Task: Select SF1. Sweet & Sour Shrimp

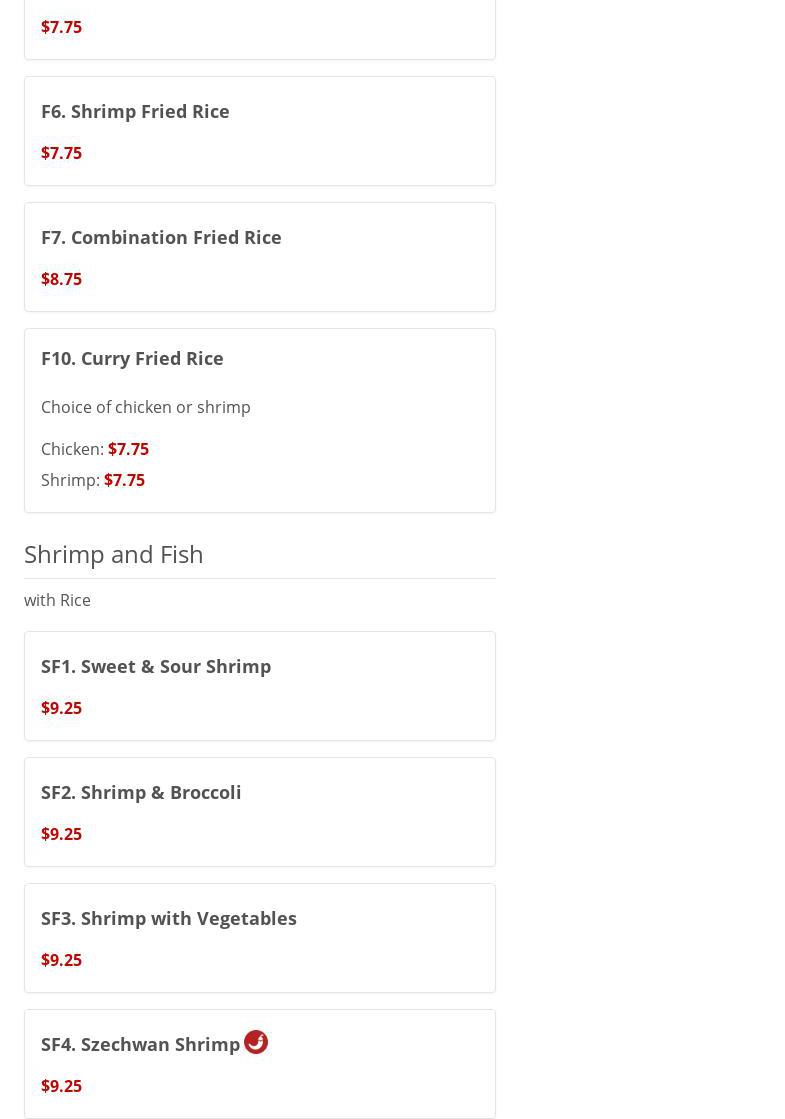Action: (156, 666)
